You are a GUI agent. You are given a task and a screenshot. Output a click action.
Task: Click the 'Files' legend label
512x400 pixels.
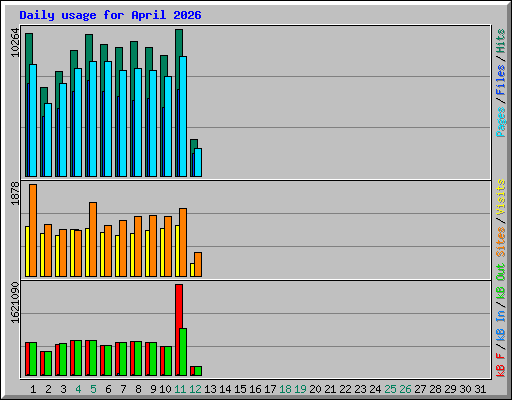[x=500, y=80]
